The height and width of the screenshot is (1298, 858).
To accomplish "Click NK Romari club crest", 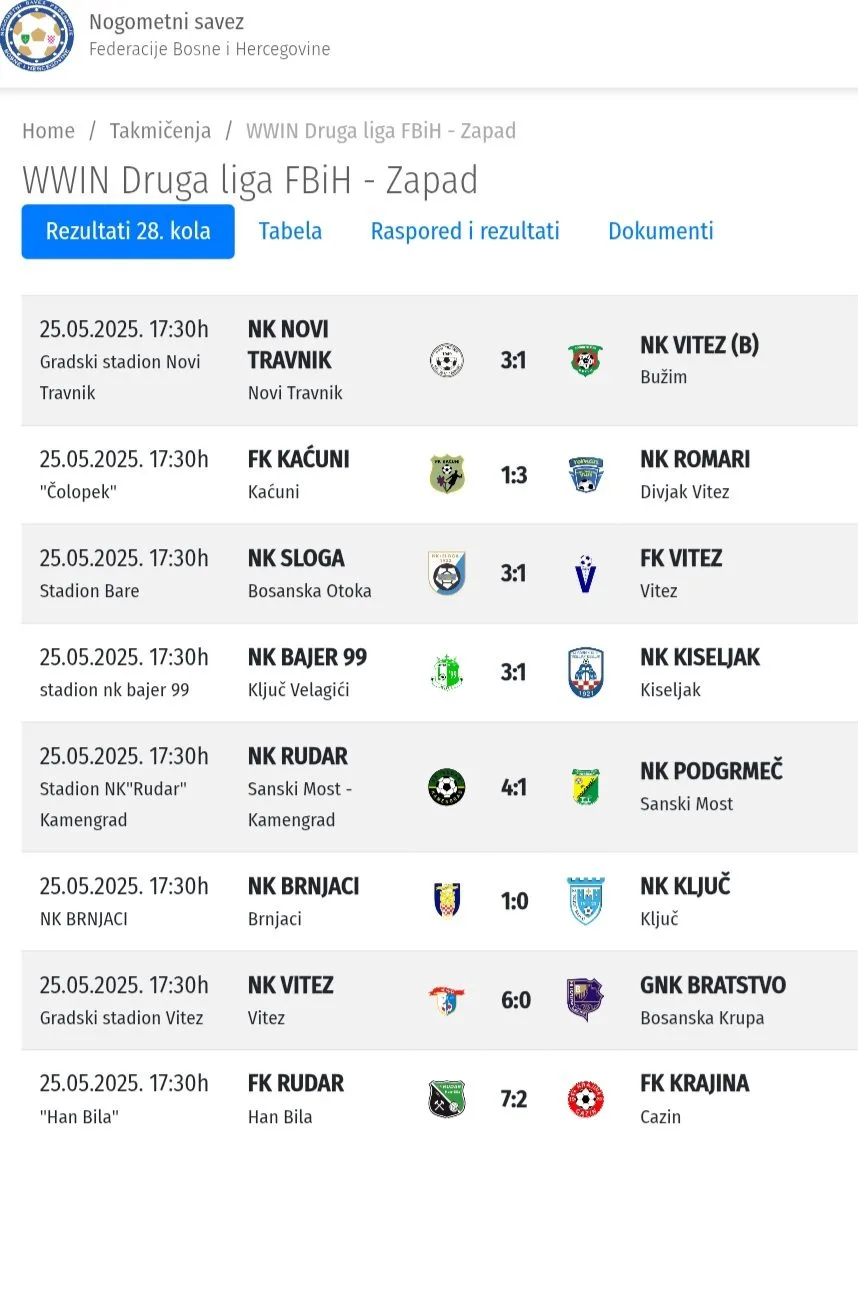I will click(x=586, y=475).
